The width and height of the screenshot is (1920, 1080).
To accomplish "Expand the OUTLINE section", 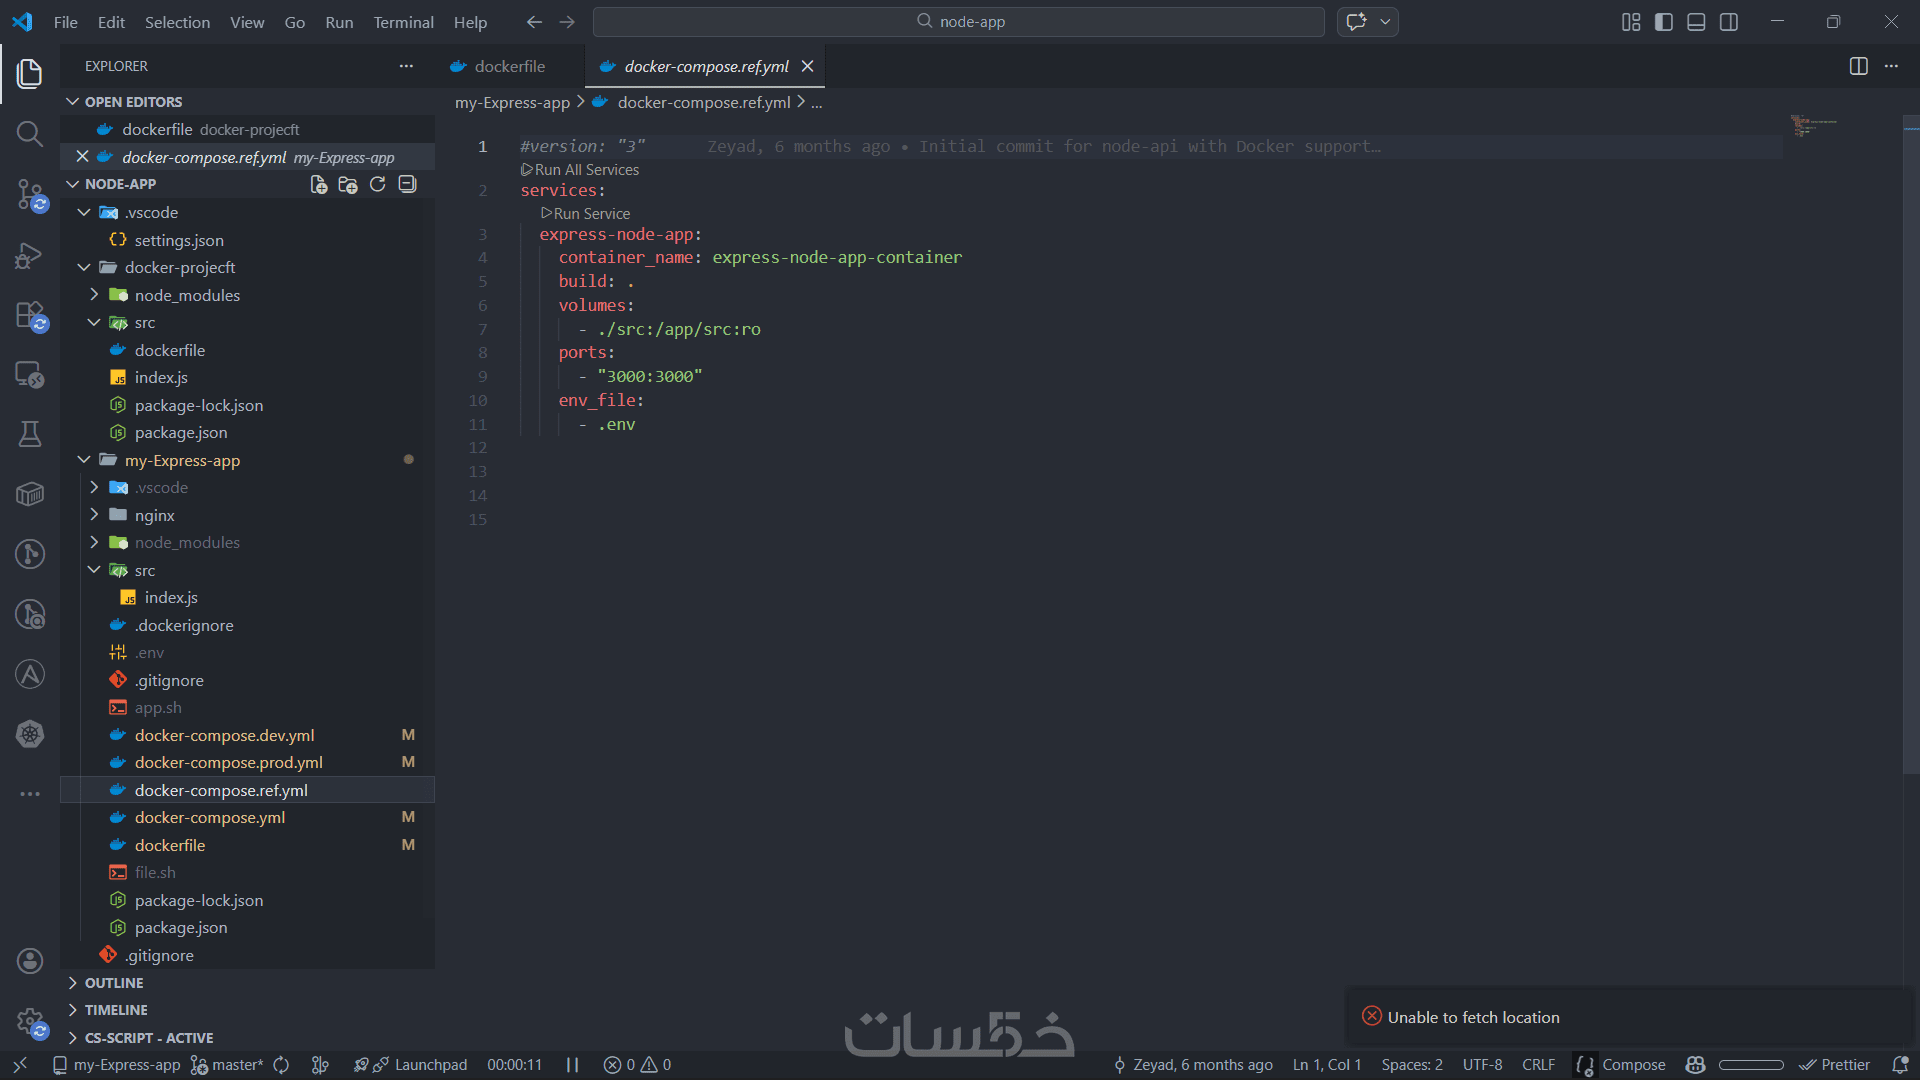I will [114, 983].
